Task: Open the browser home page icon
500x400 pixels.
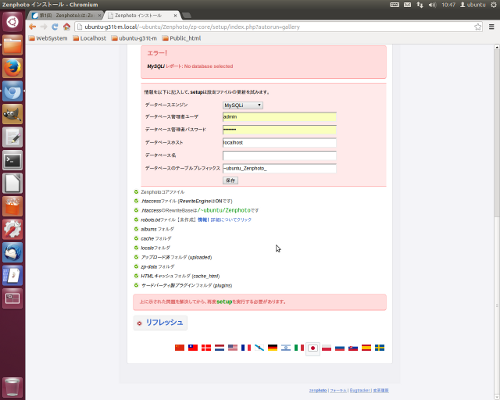Action: 67,27
